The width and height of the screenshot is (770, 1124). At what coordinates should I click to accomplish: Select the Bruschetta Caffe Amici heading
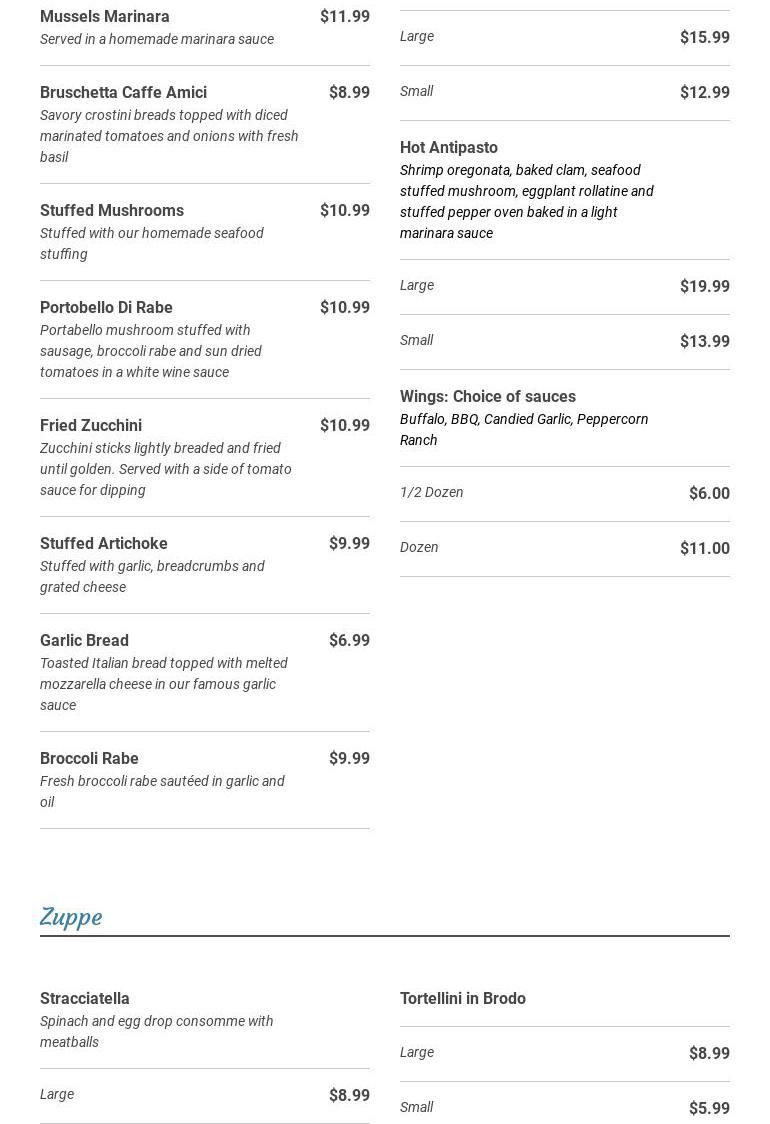tap(123, 93)
